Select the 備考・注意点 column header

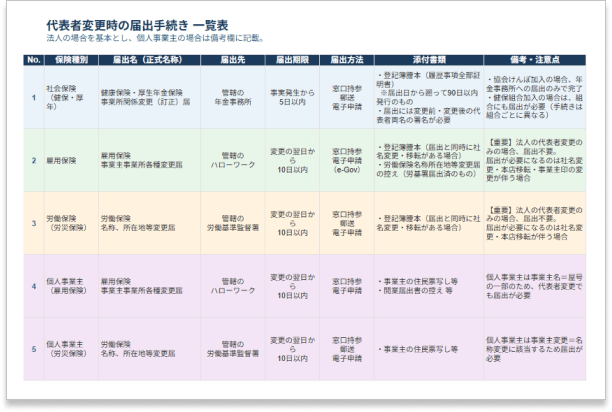[x=535, y=60]
